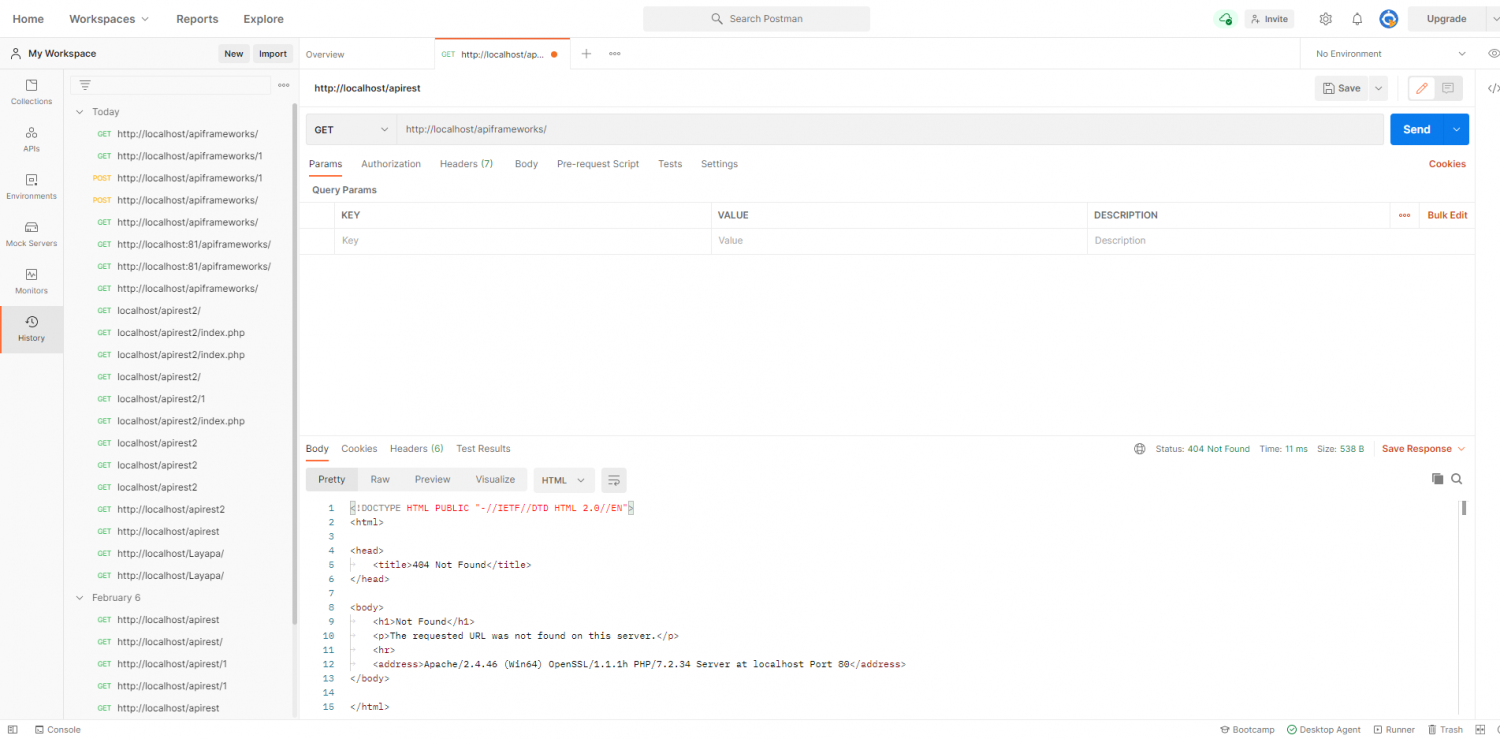Click the edit pencil icon
The height and width of the screenshot is (739, 1500).
click(x=1422, y=88)
